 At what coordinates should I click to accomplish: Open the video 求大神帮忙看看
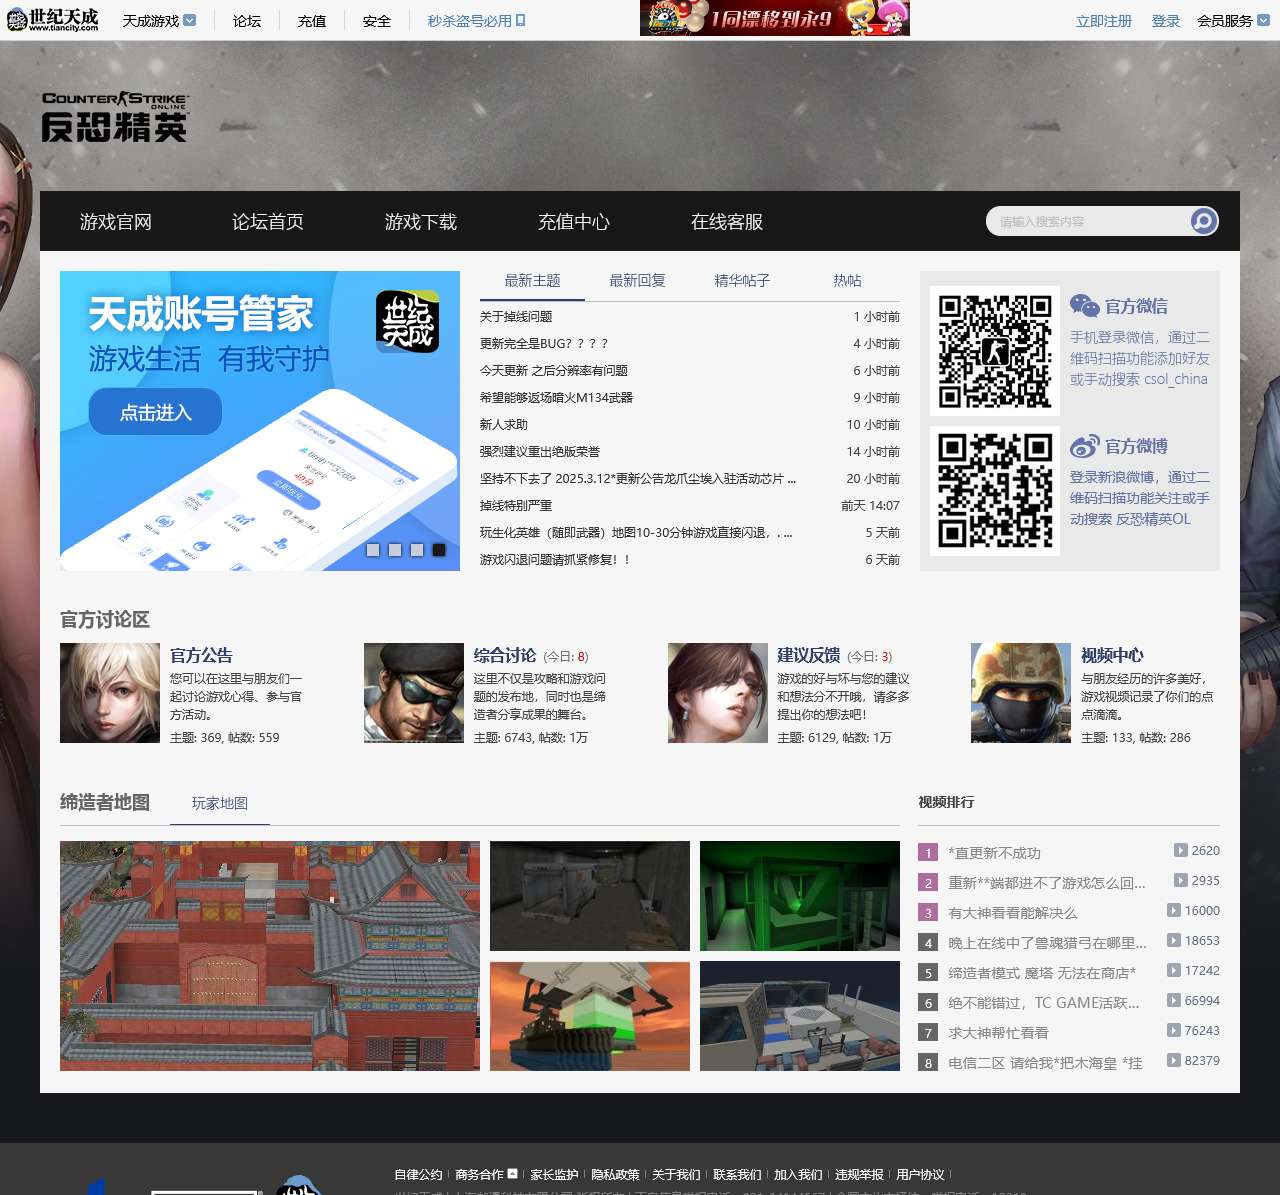[x=998, y=1033]
